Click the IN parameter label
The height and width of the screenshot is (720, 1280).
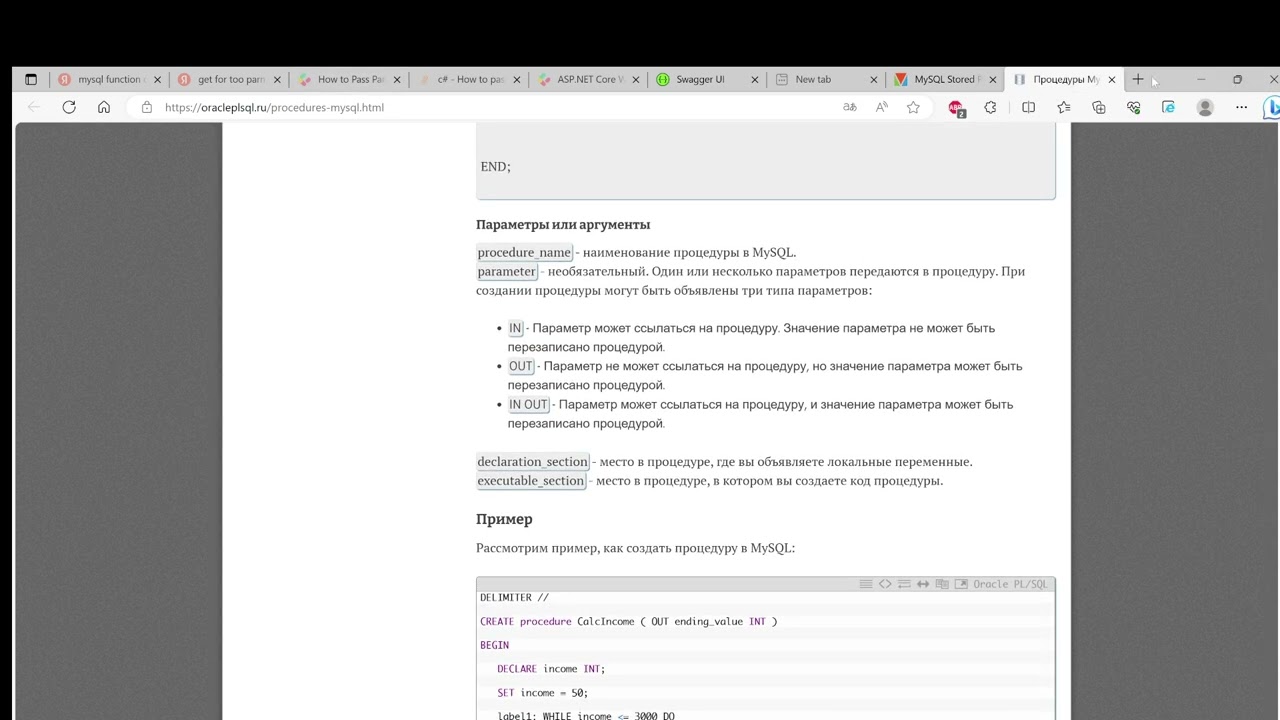coord(515,328)
